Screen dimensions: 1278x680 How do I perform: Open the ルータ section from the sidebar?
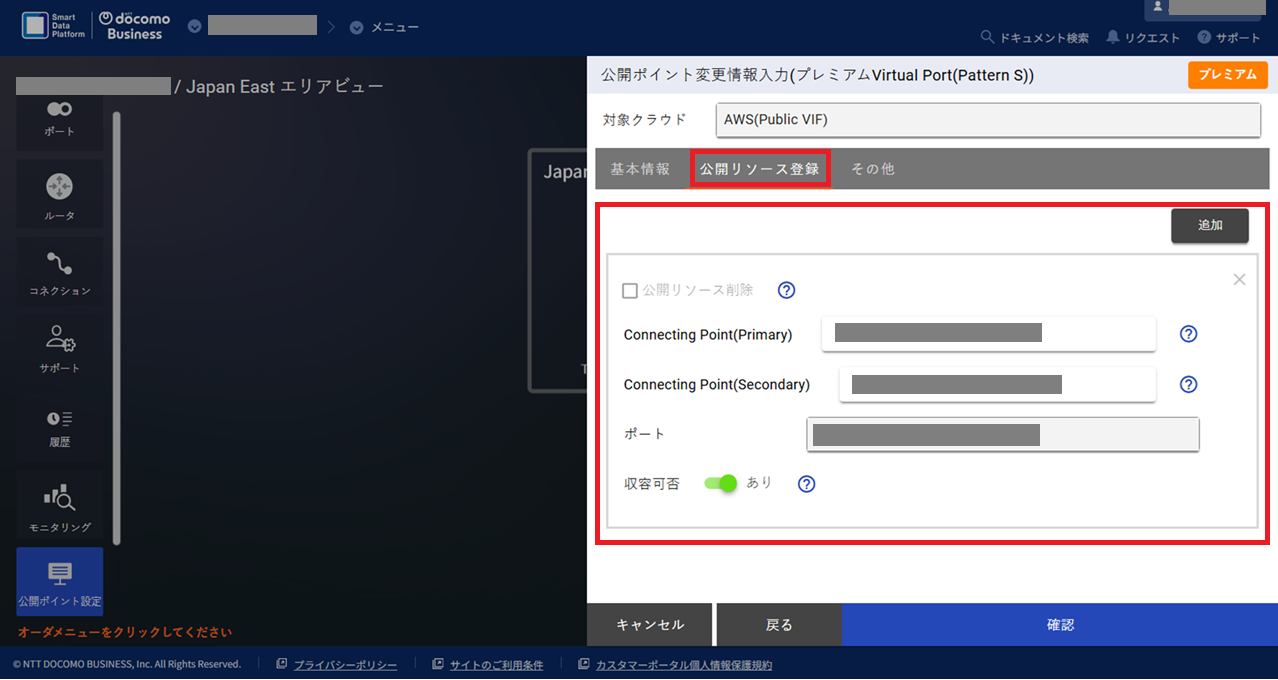point(59,192)
